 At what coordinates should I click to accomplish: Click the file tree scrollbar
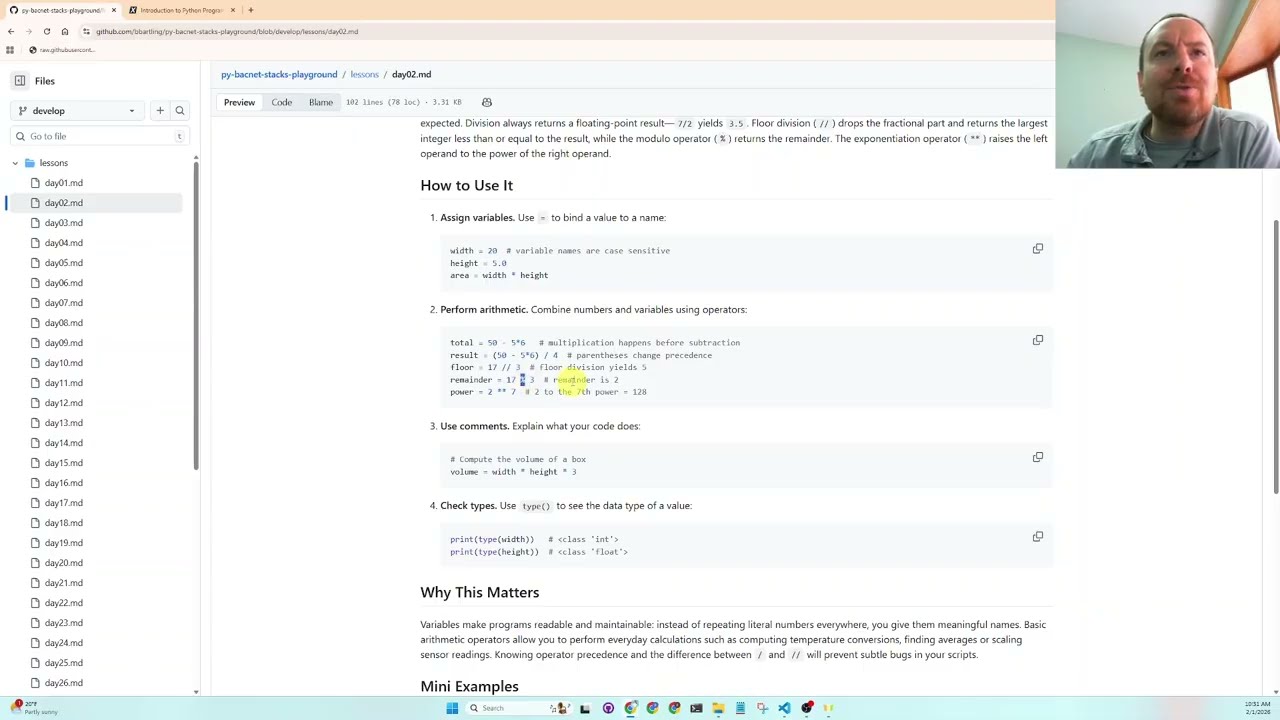point(195,314)
